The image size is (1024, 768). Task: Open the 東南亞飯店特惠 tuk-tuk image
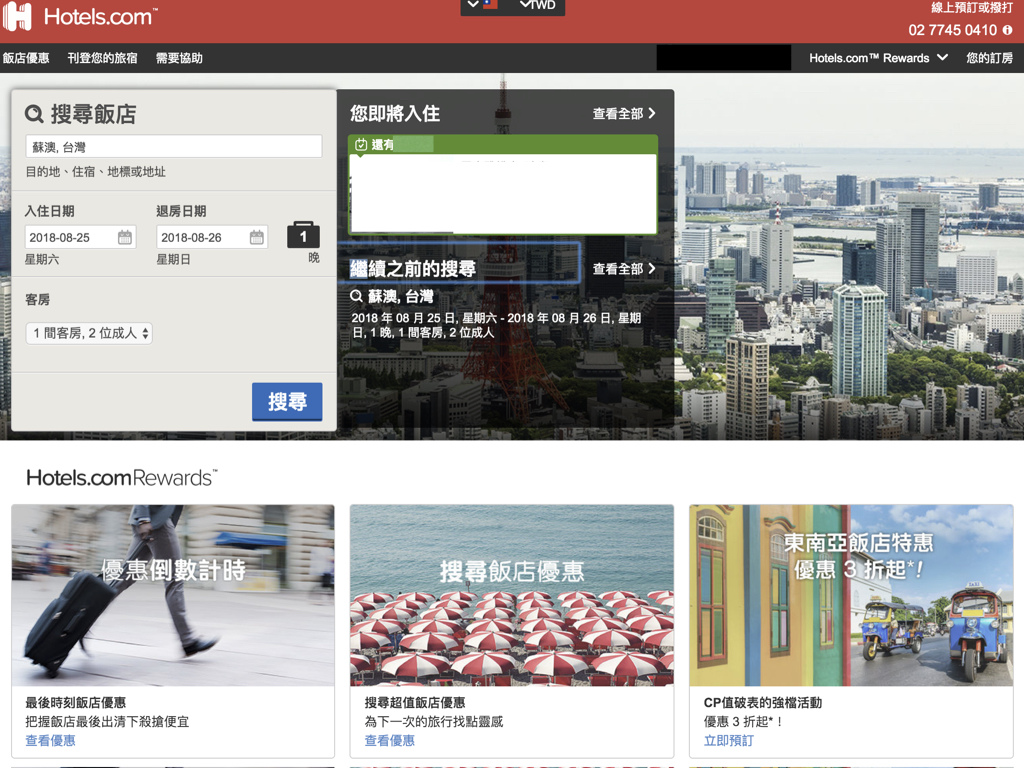click(851, 595)
